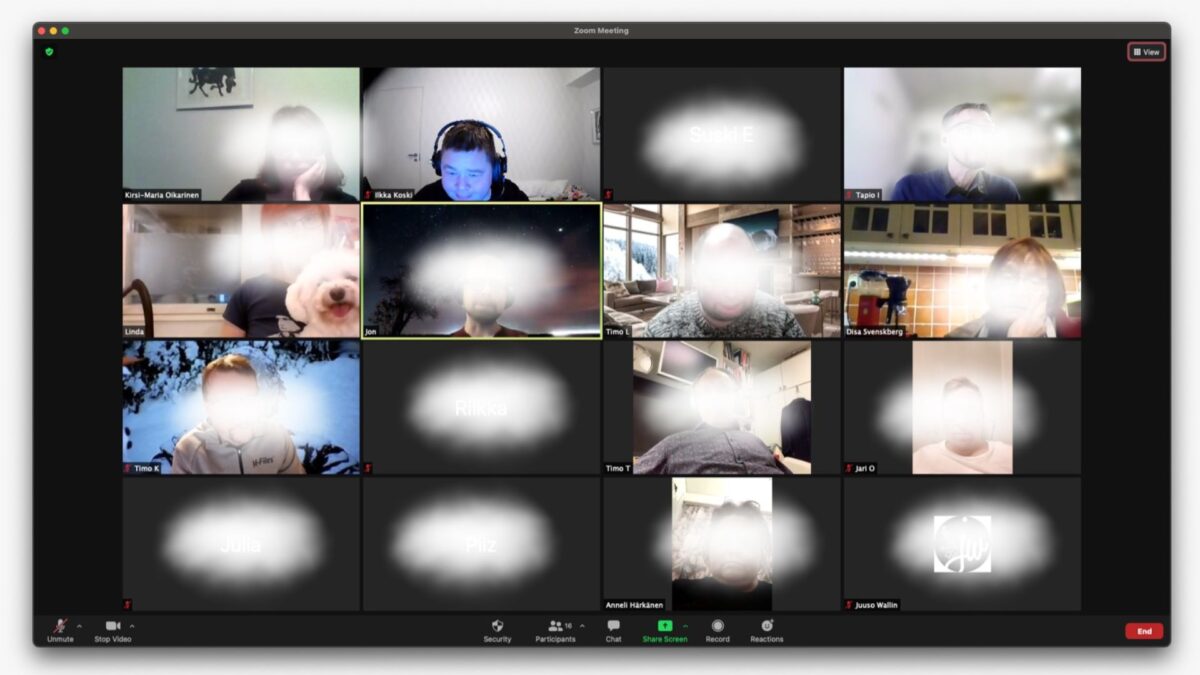Select Disa Svenskberg's video tile
The width and height of the screenshot is (1200, 675).
[962, 271]
